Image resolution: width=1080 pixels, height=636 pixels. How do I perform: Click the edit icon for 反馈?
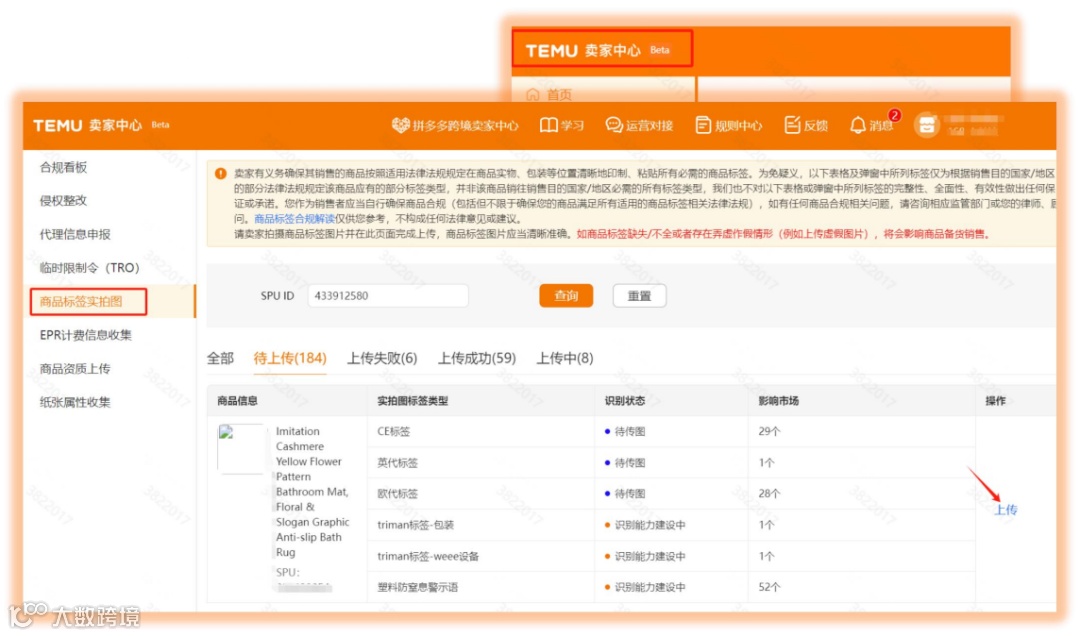[791, 125]
